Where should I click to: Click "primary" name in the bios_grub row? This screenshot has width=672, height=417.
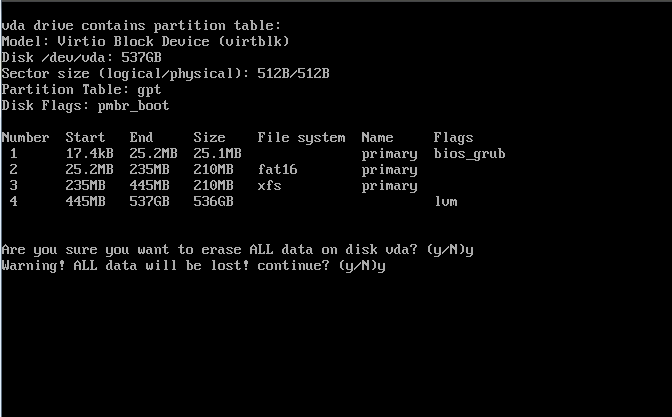(x=389, y=154)
